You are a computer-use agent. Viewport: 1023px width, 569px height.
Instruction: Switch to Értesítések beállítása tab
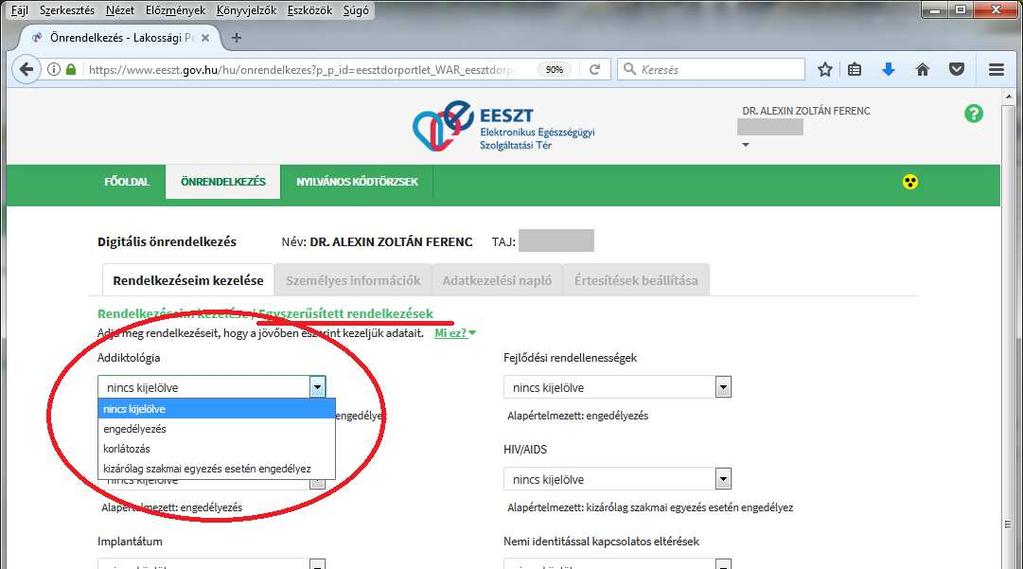pyautogui.click(x=636, y=280)
